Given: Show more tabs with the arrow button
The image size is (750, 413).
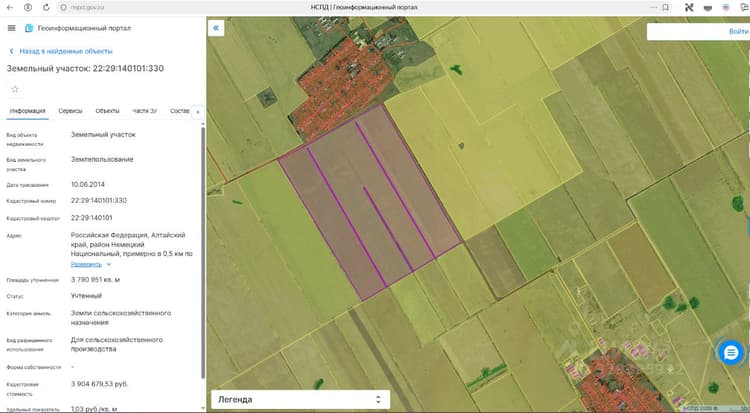Looking at the screenshot, I should pyautogui.click(x=198, y=112).
